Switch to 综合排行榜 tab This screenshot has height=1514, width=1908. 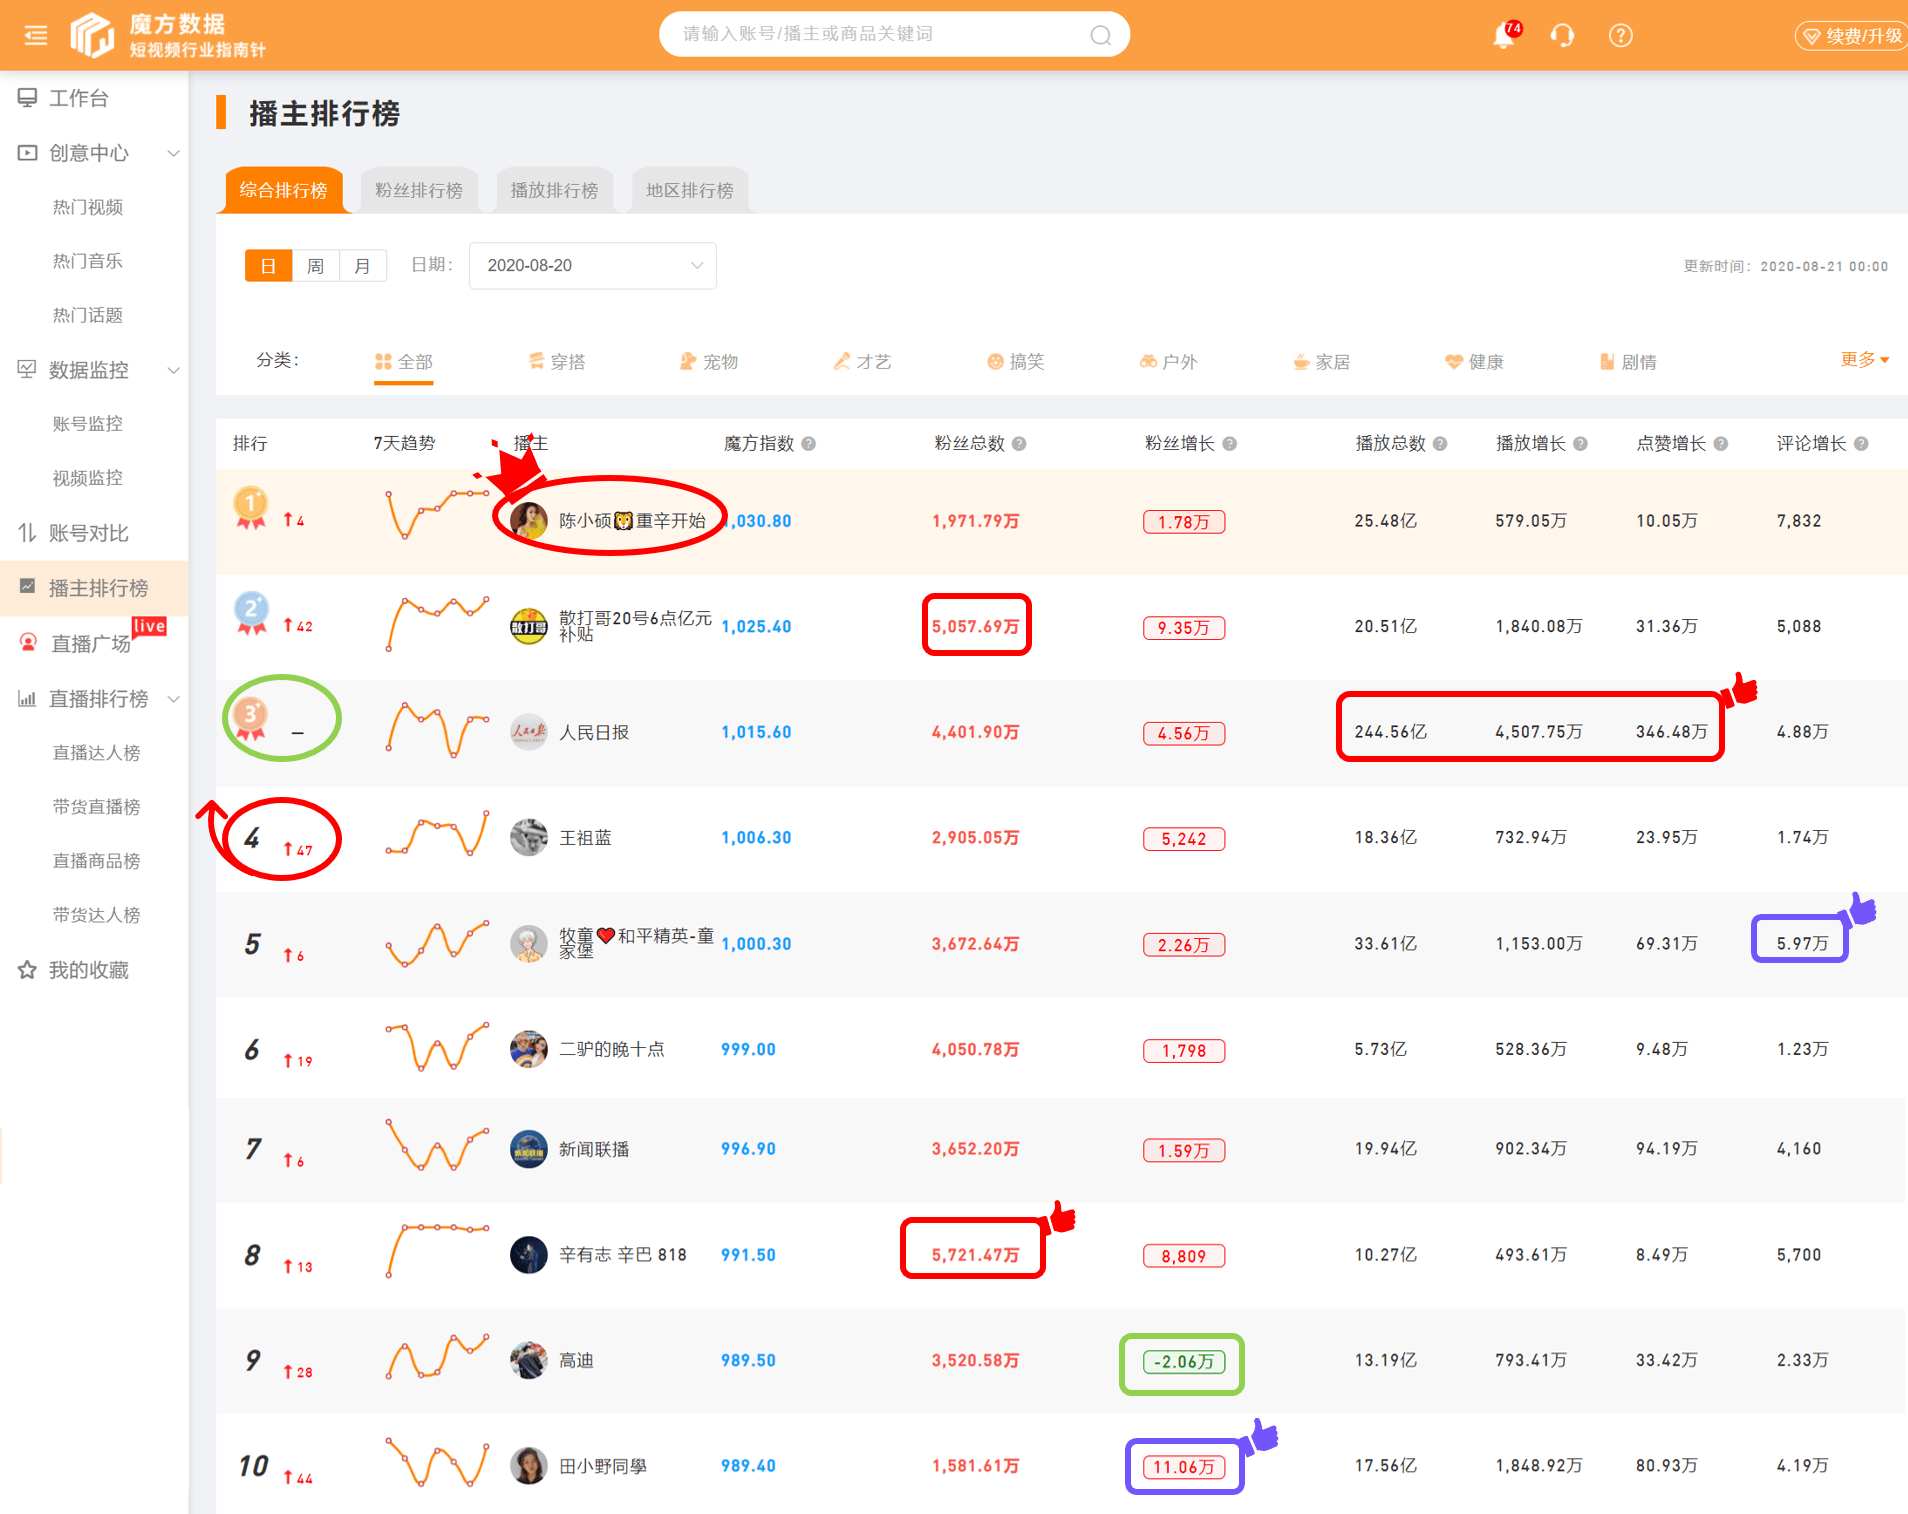[x=283, y=190]
